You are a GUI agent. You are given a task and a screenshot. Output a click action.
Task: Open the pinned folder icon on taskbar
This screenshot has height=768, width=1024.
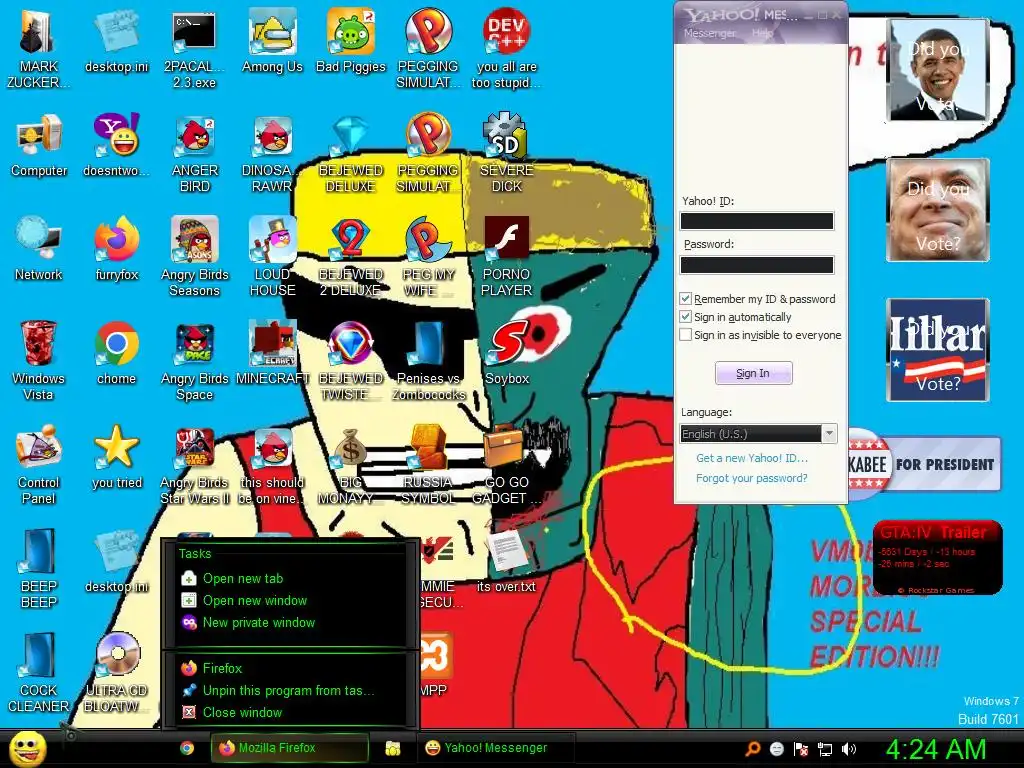tap(392, 748)
